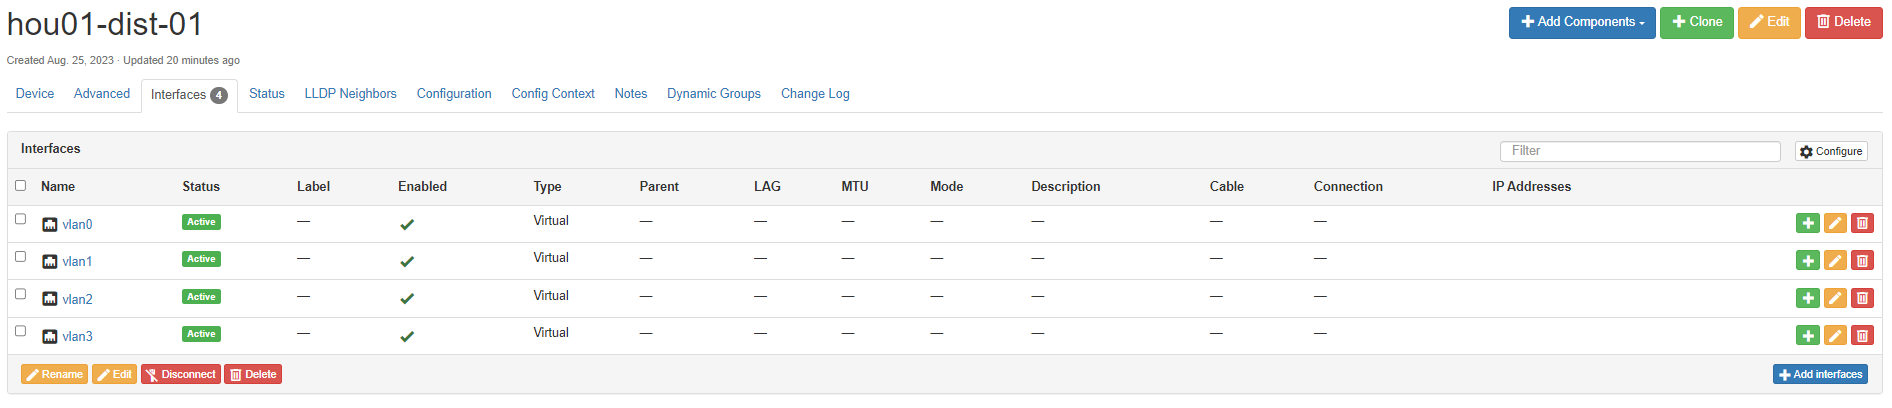This screenshot has width=1892, height=408.
Task: Click the interface icon beside vlan2
Action: tap(50, 299)
